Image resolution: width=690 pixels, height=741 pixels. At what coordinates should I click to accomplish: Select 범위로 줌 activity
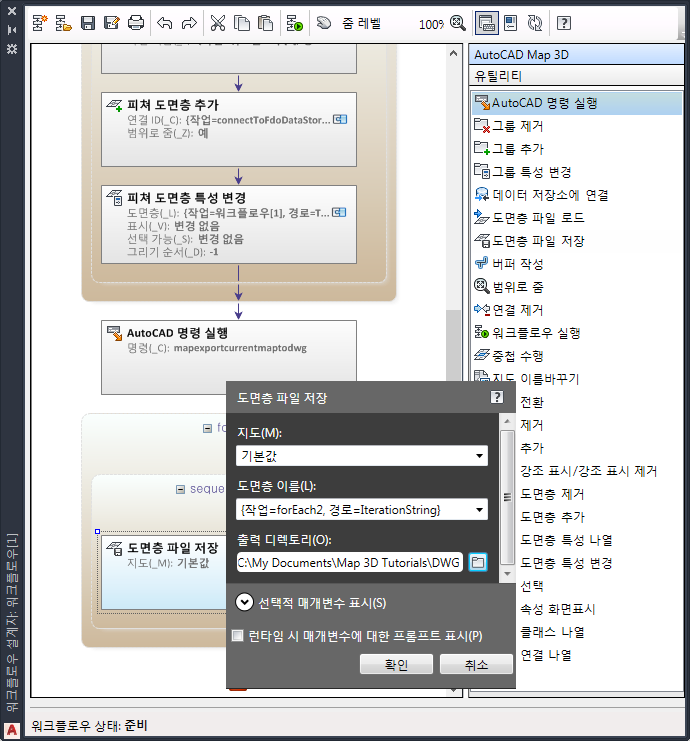577,287
